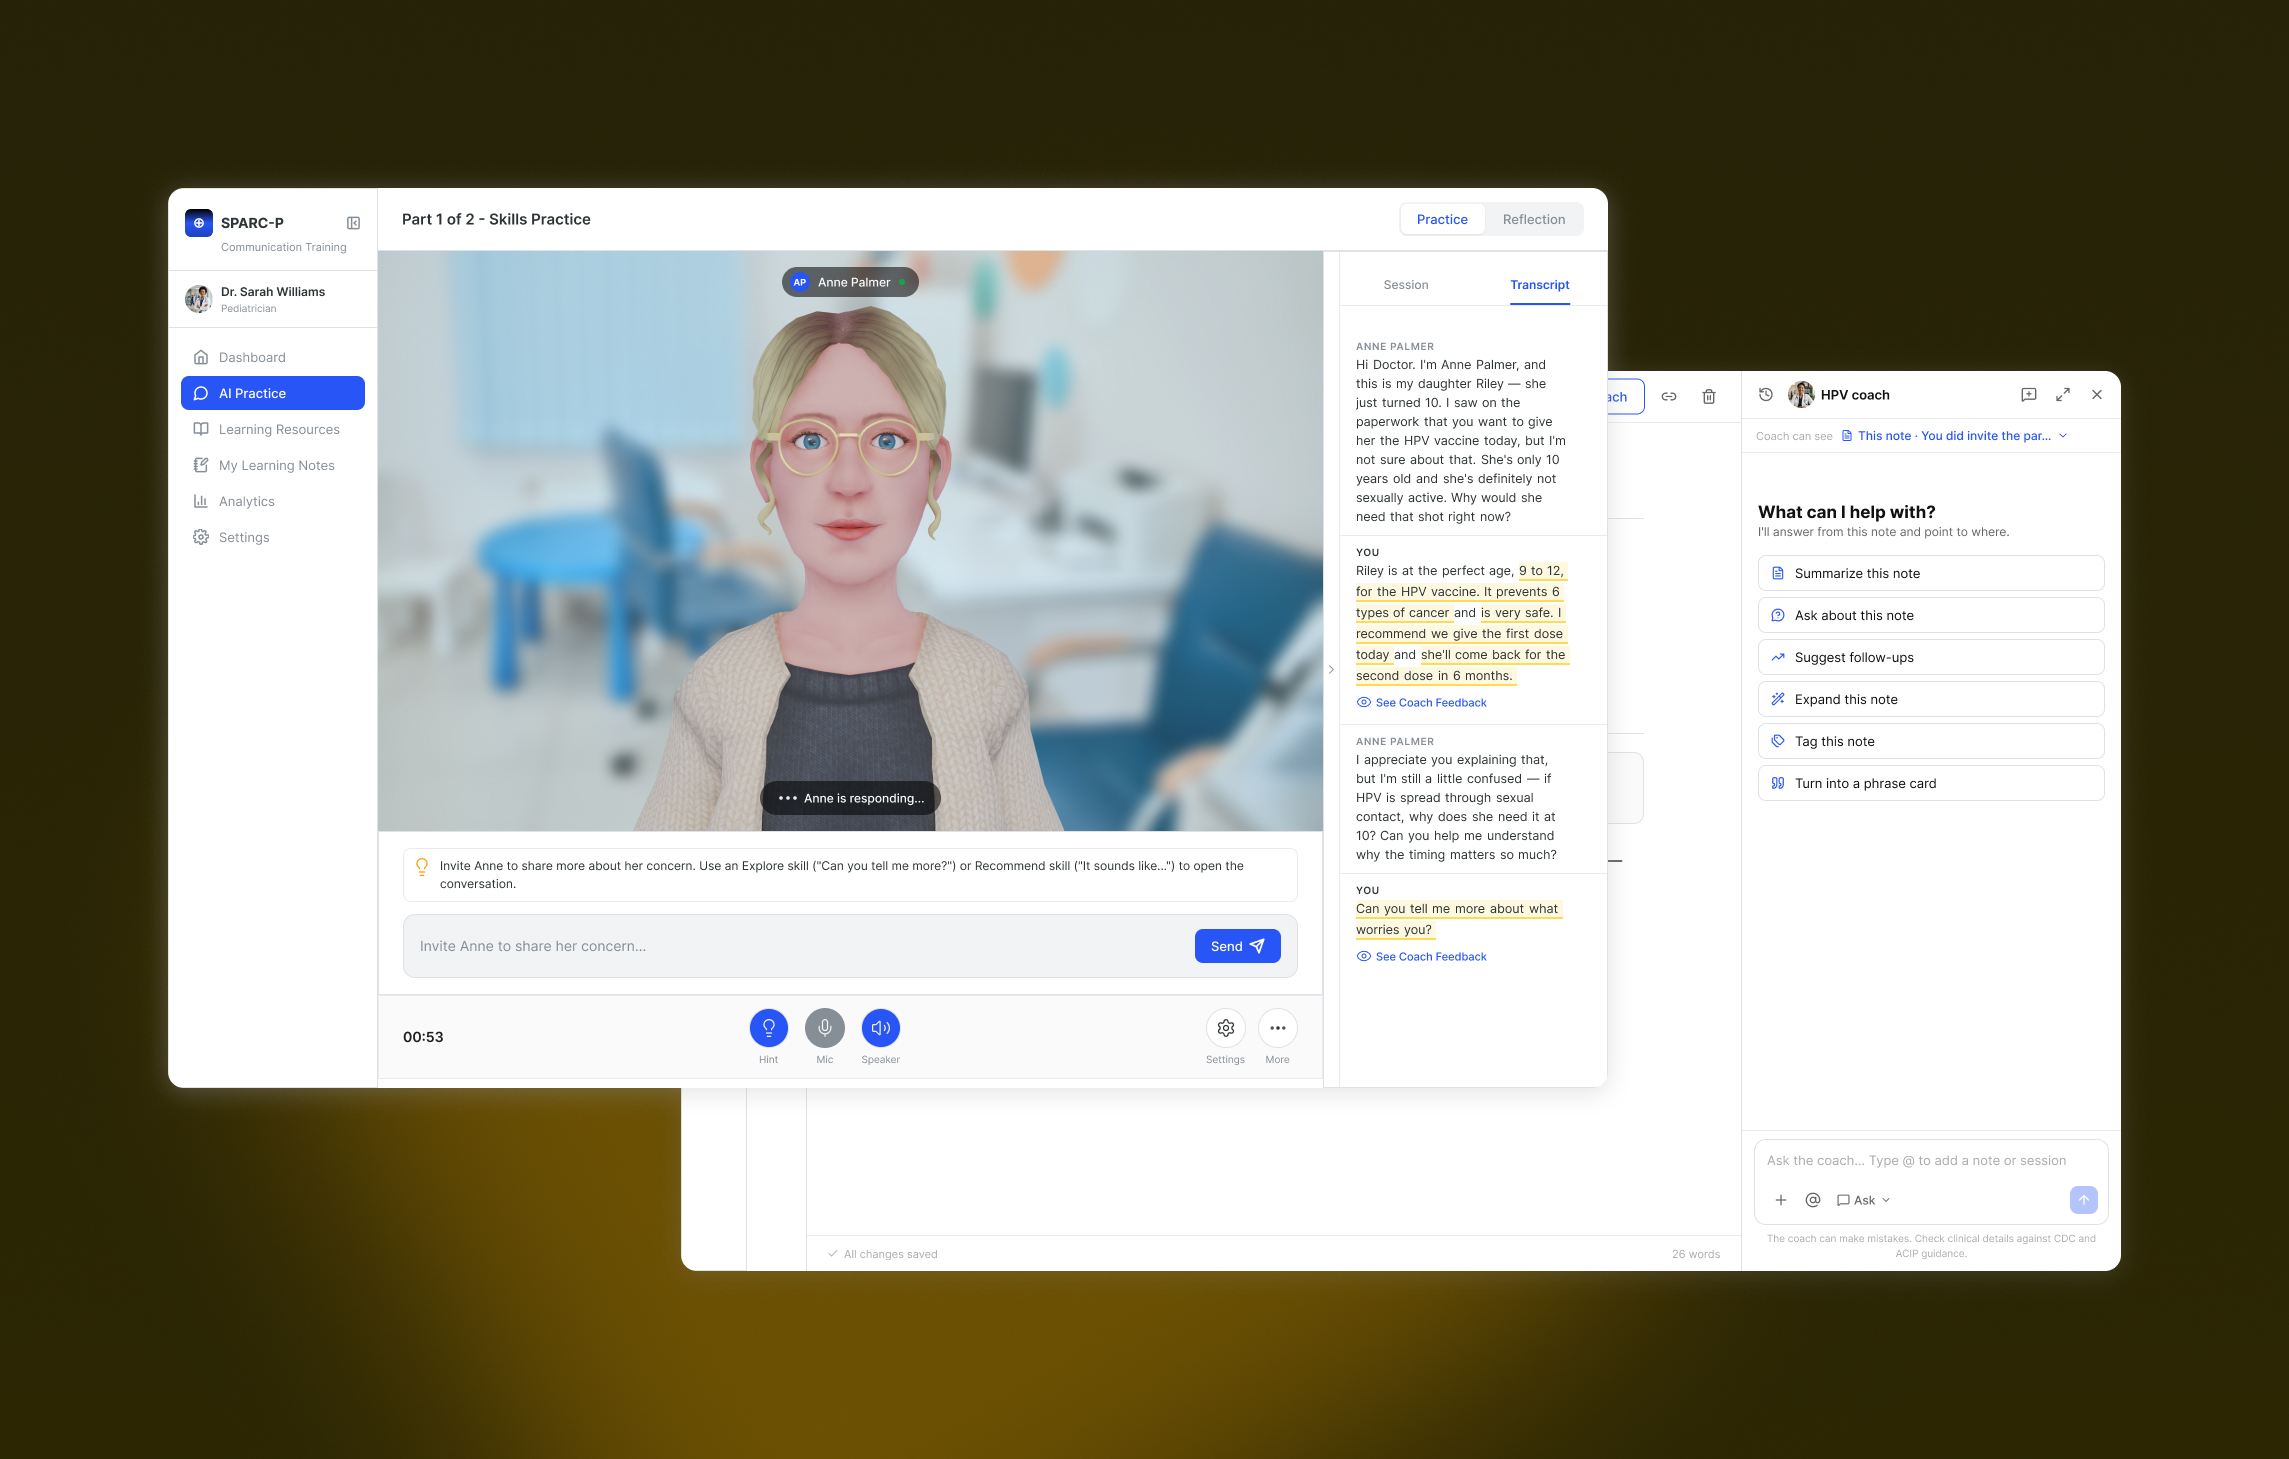Start new chat in HPV coach panel

[2028, 395]
